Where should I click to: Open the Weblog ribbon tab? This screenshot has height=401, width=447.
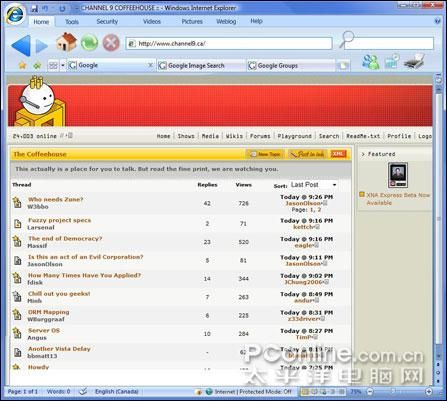pyautogui.click(x=226, y=21)
